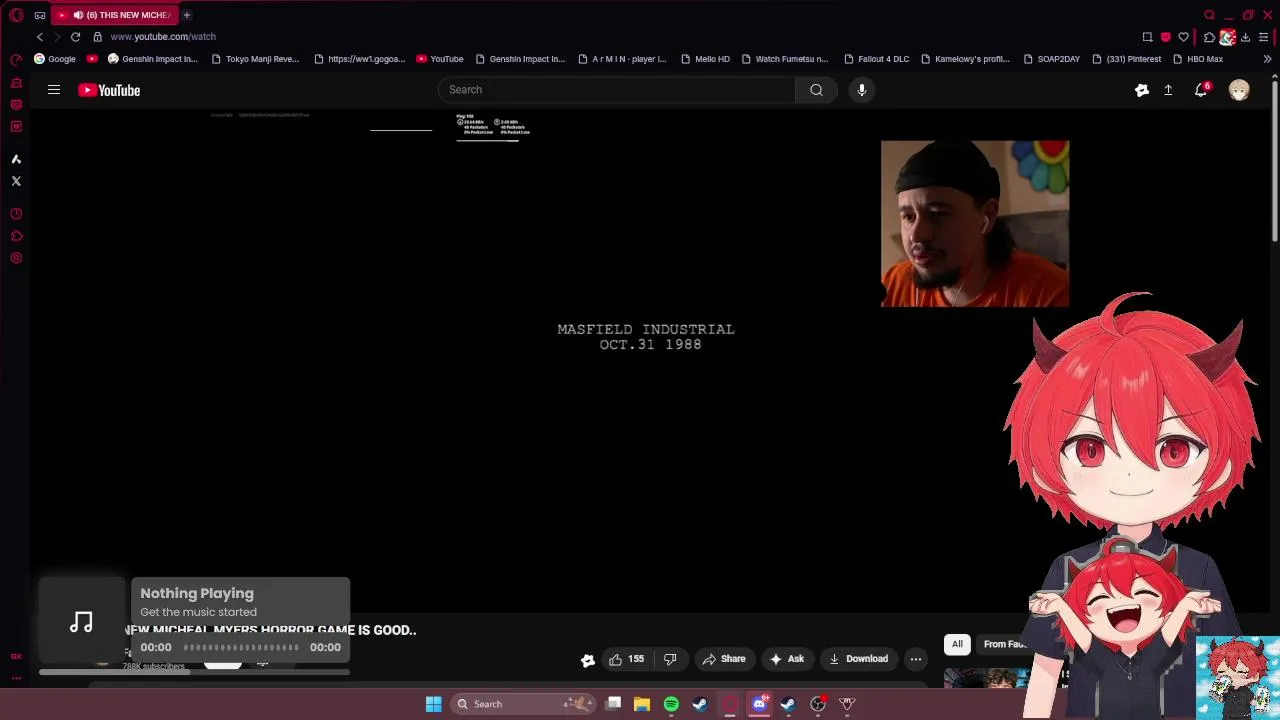Open the Tokyo Manji Reve... bookmark
1280x720 pixels.
(x=255, y=59)
